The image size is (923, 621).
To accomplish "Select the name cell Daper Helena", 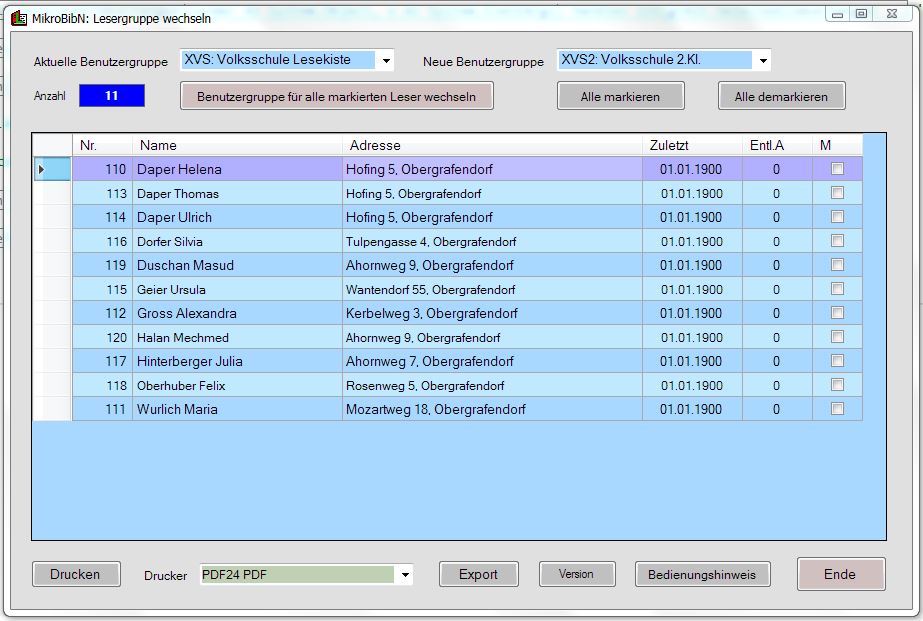I will [x=237, y=169].
